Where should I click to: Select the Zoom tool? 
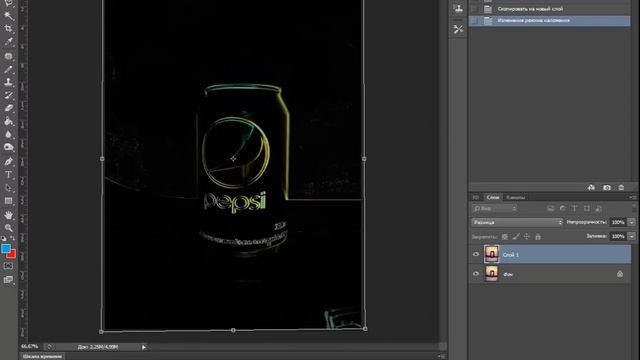(x=8, y=228)
